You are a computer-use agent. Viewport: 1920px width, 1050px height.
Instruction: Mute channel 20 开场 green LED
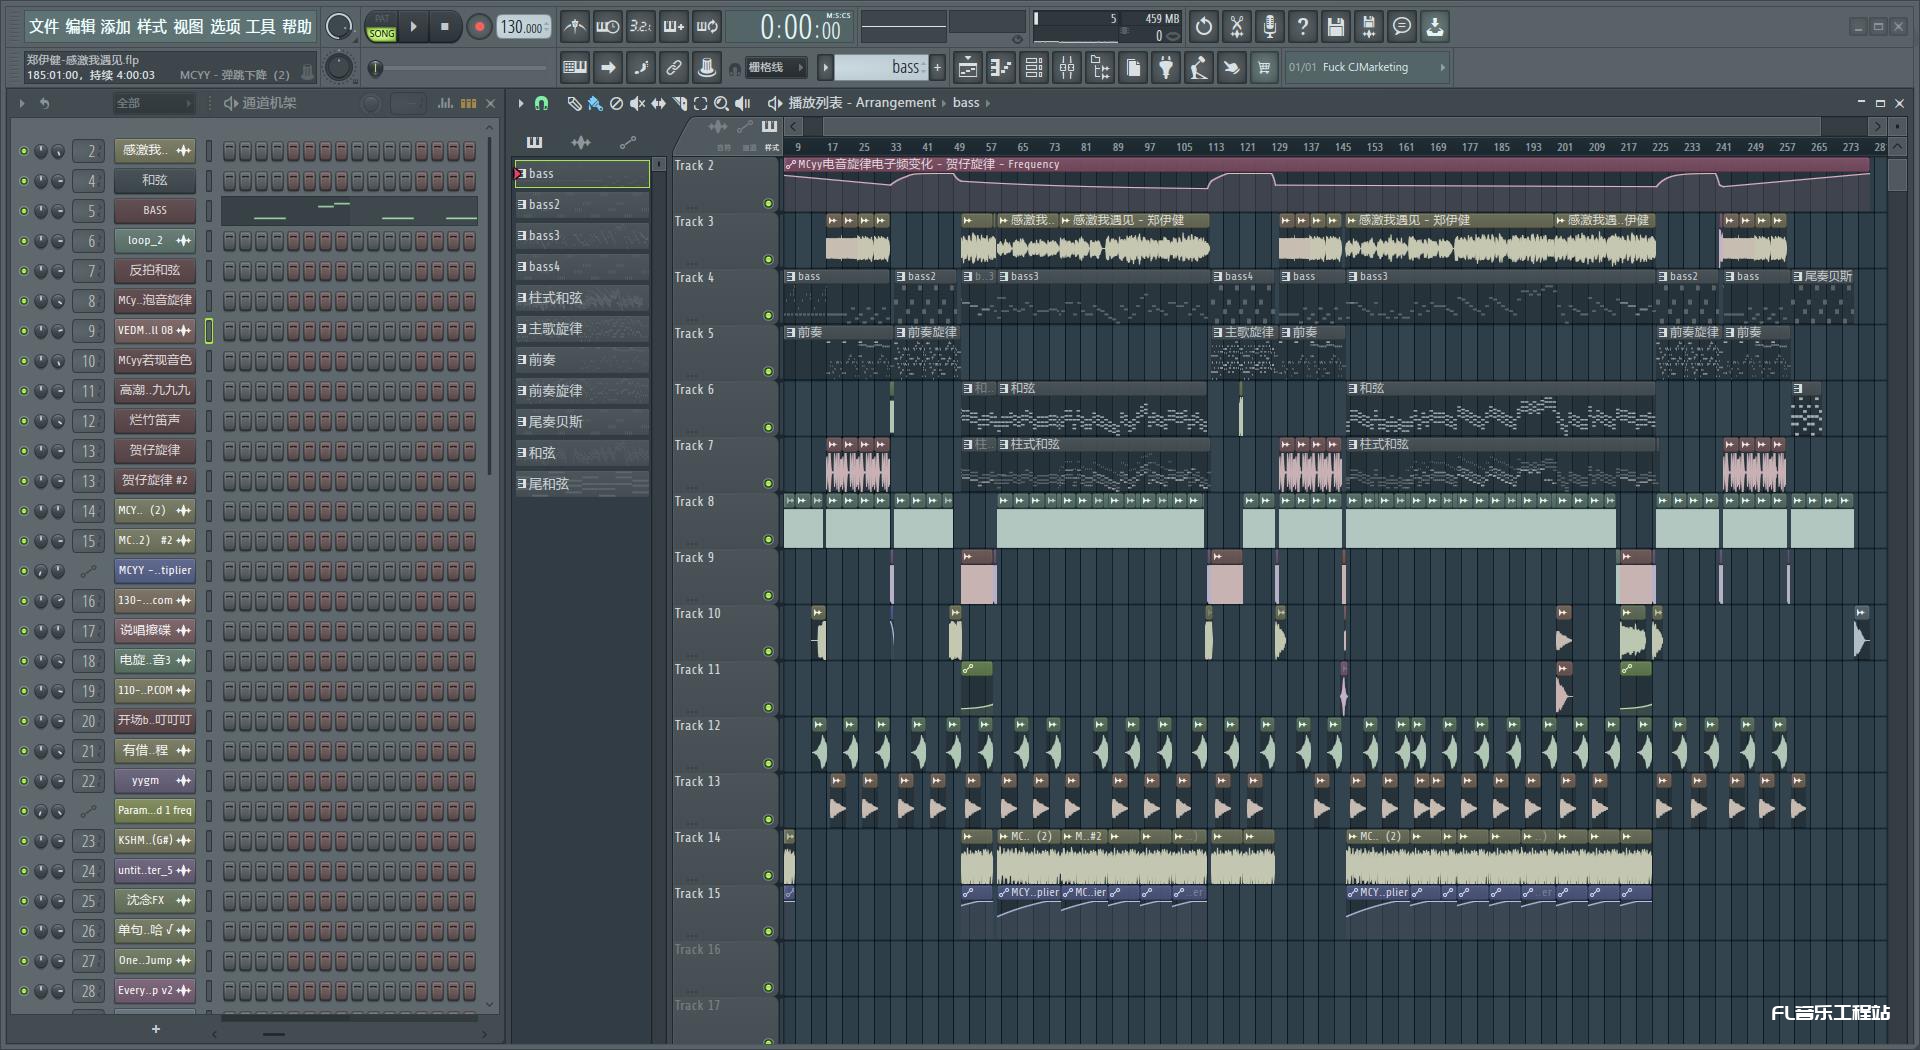(x=24, y=721)
